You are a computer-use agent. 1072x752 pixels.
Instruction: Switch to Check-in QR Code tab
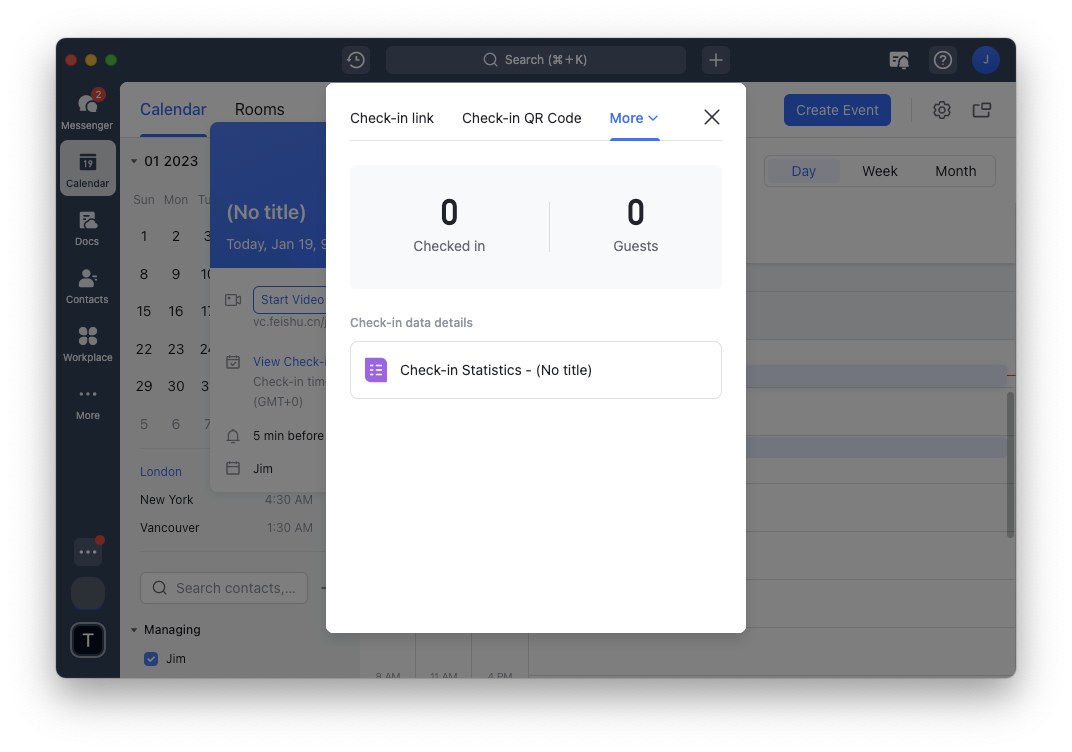521,118
